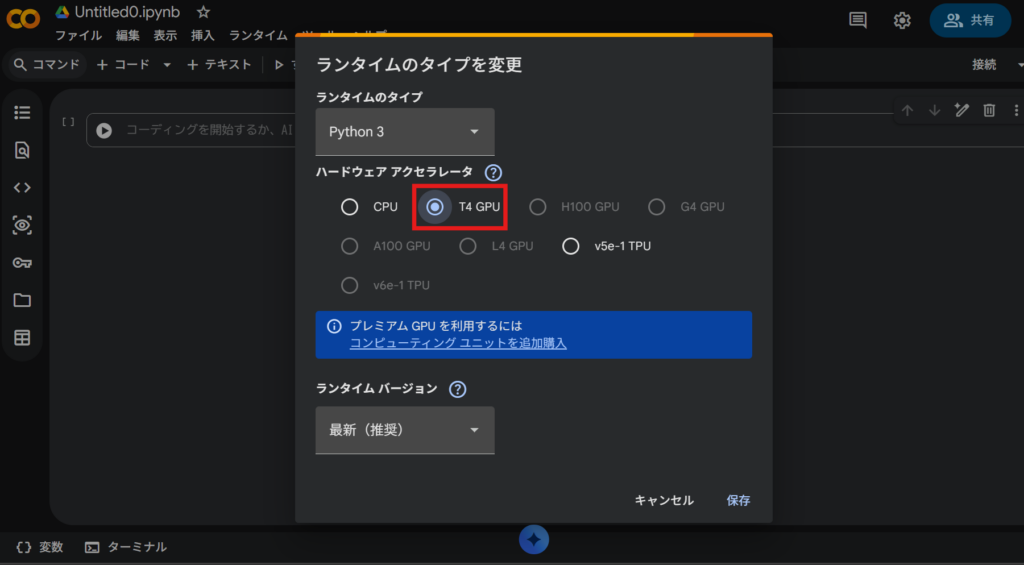Select the v5e-1 TPU radio button
1024x565 pixels.
tap(571, 246)
